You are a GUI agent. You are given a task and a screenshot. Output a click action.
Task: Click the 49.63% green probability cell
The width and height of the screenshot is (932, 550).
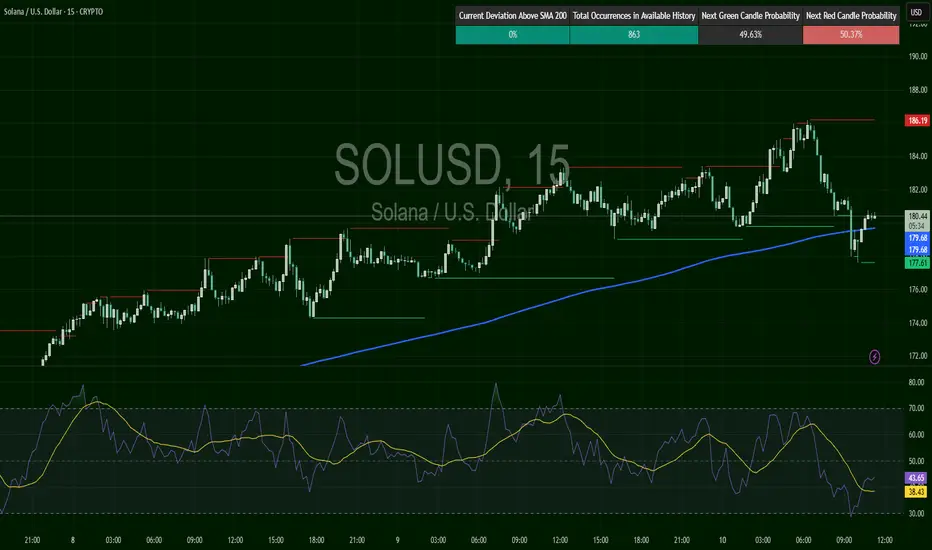[x=750, y=34]
